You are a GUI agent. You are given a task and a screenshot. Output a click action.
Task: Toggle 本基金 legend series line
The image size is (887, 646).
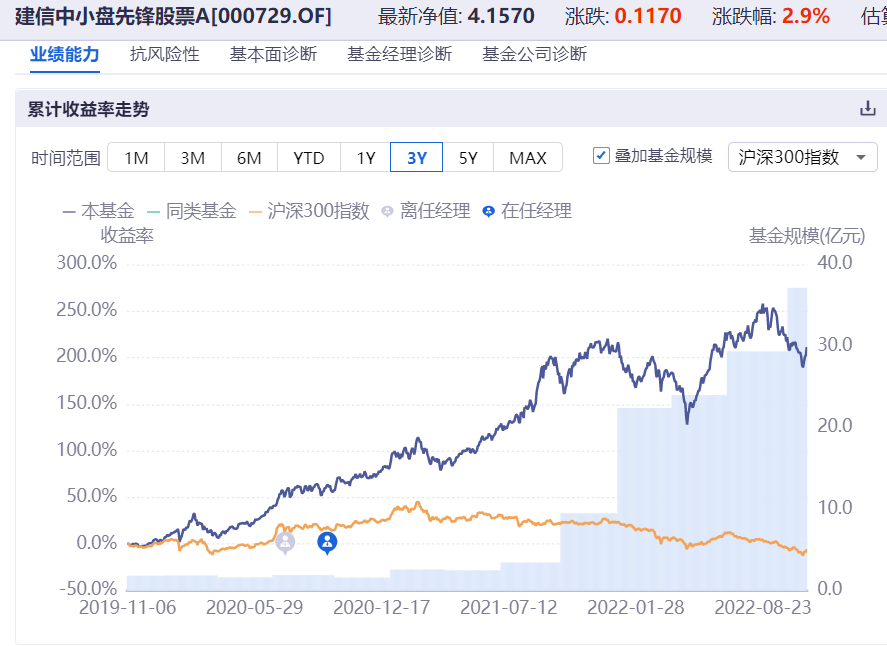tap(98, 211)
